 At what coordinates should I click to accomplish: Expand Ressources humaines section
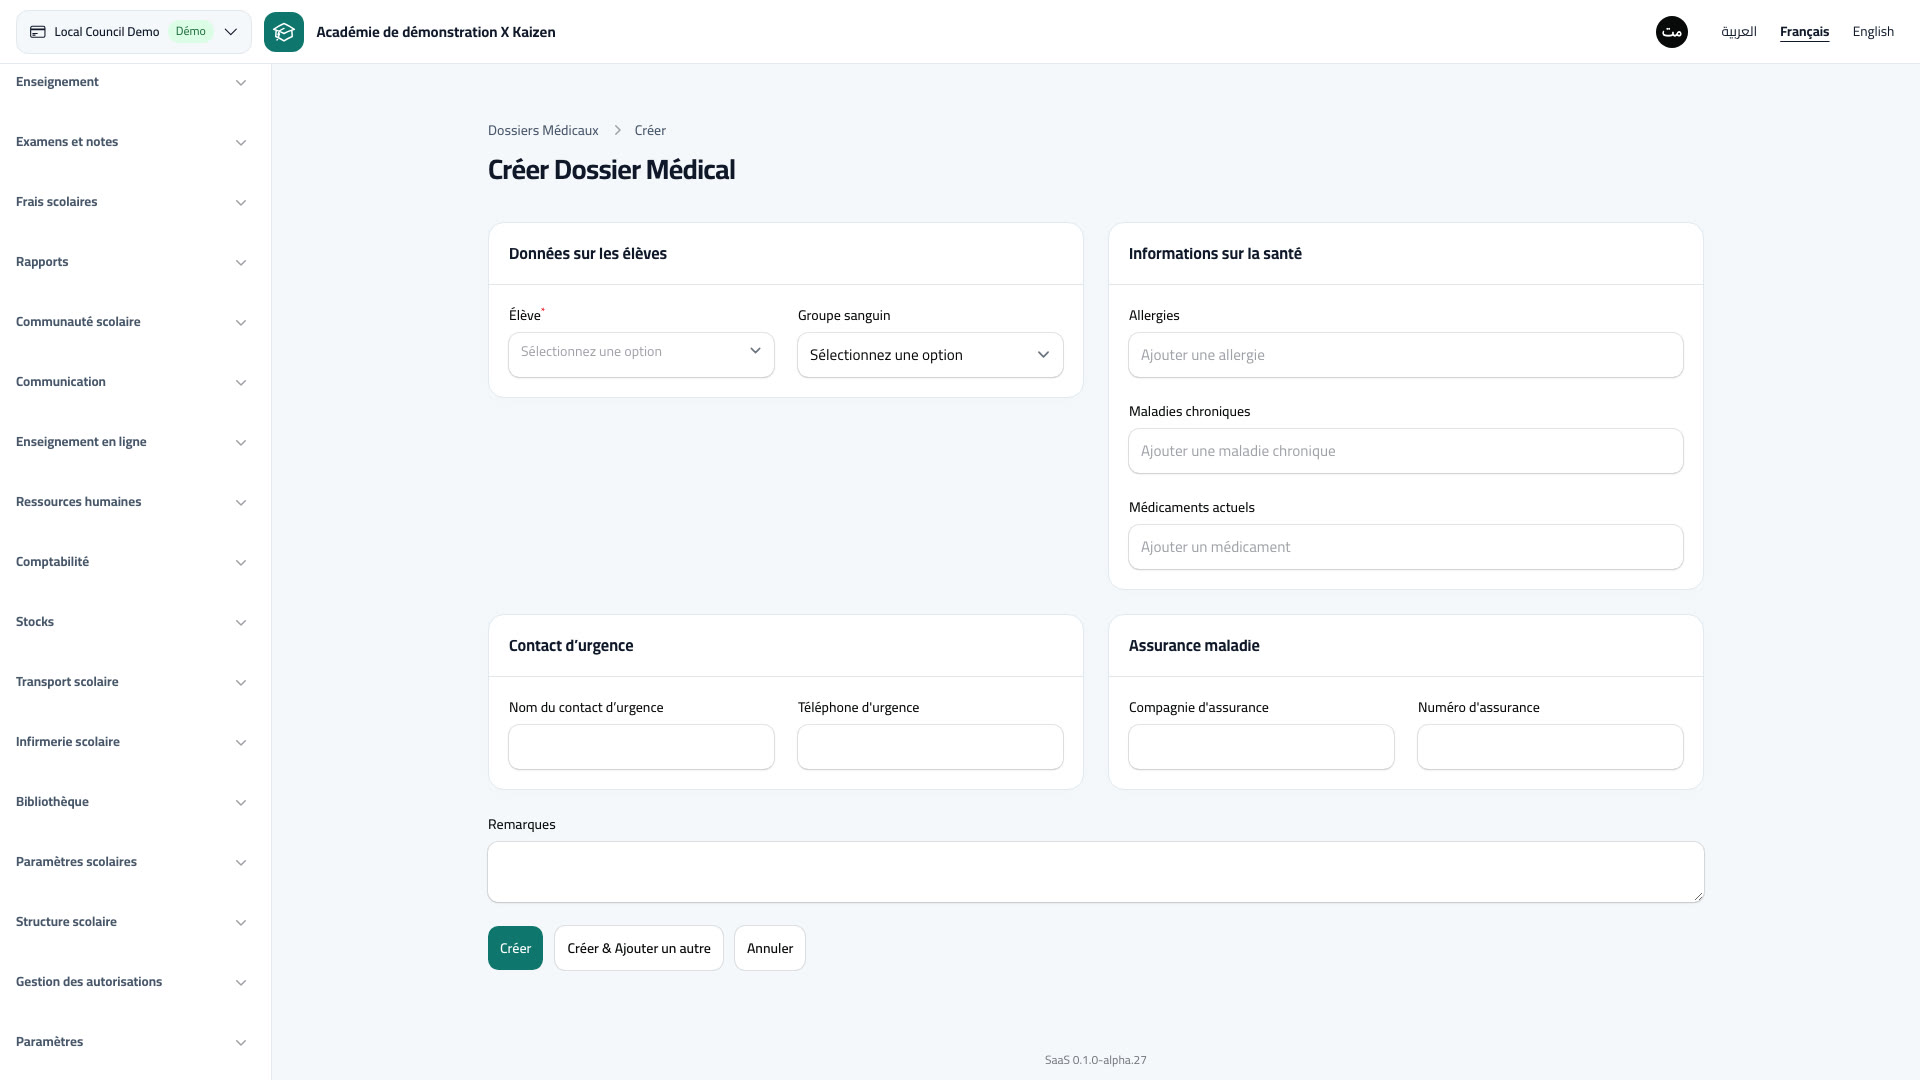pyautogui.click(x=131, y=502)
